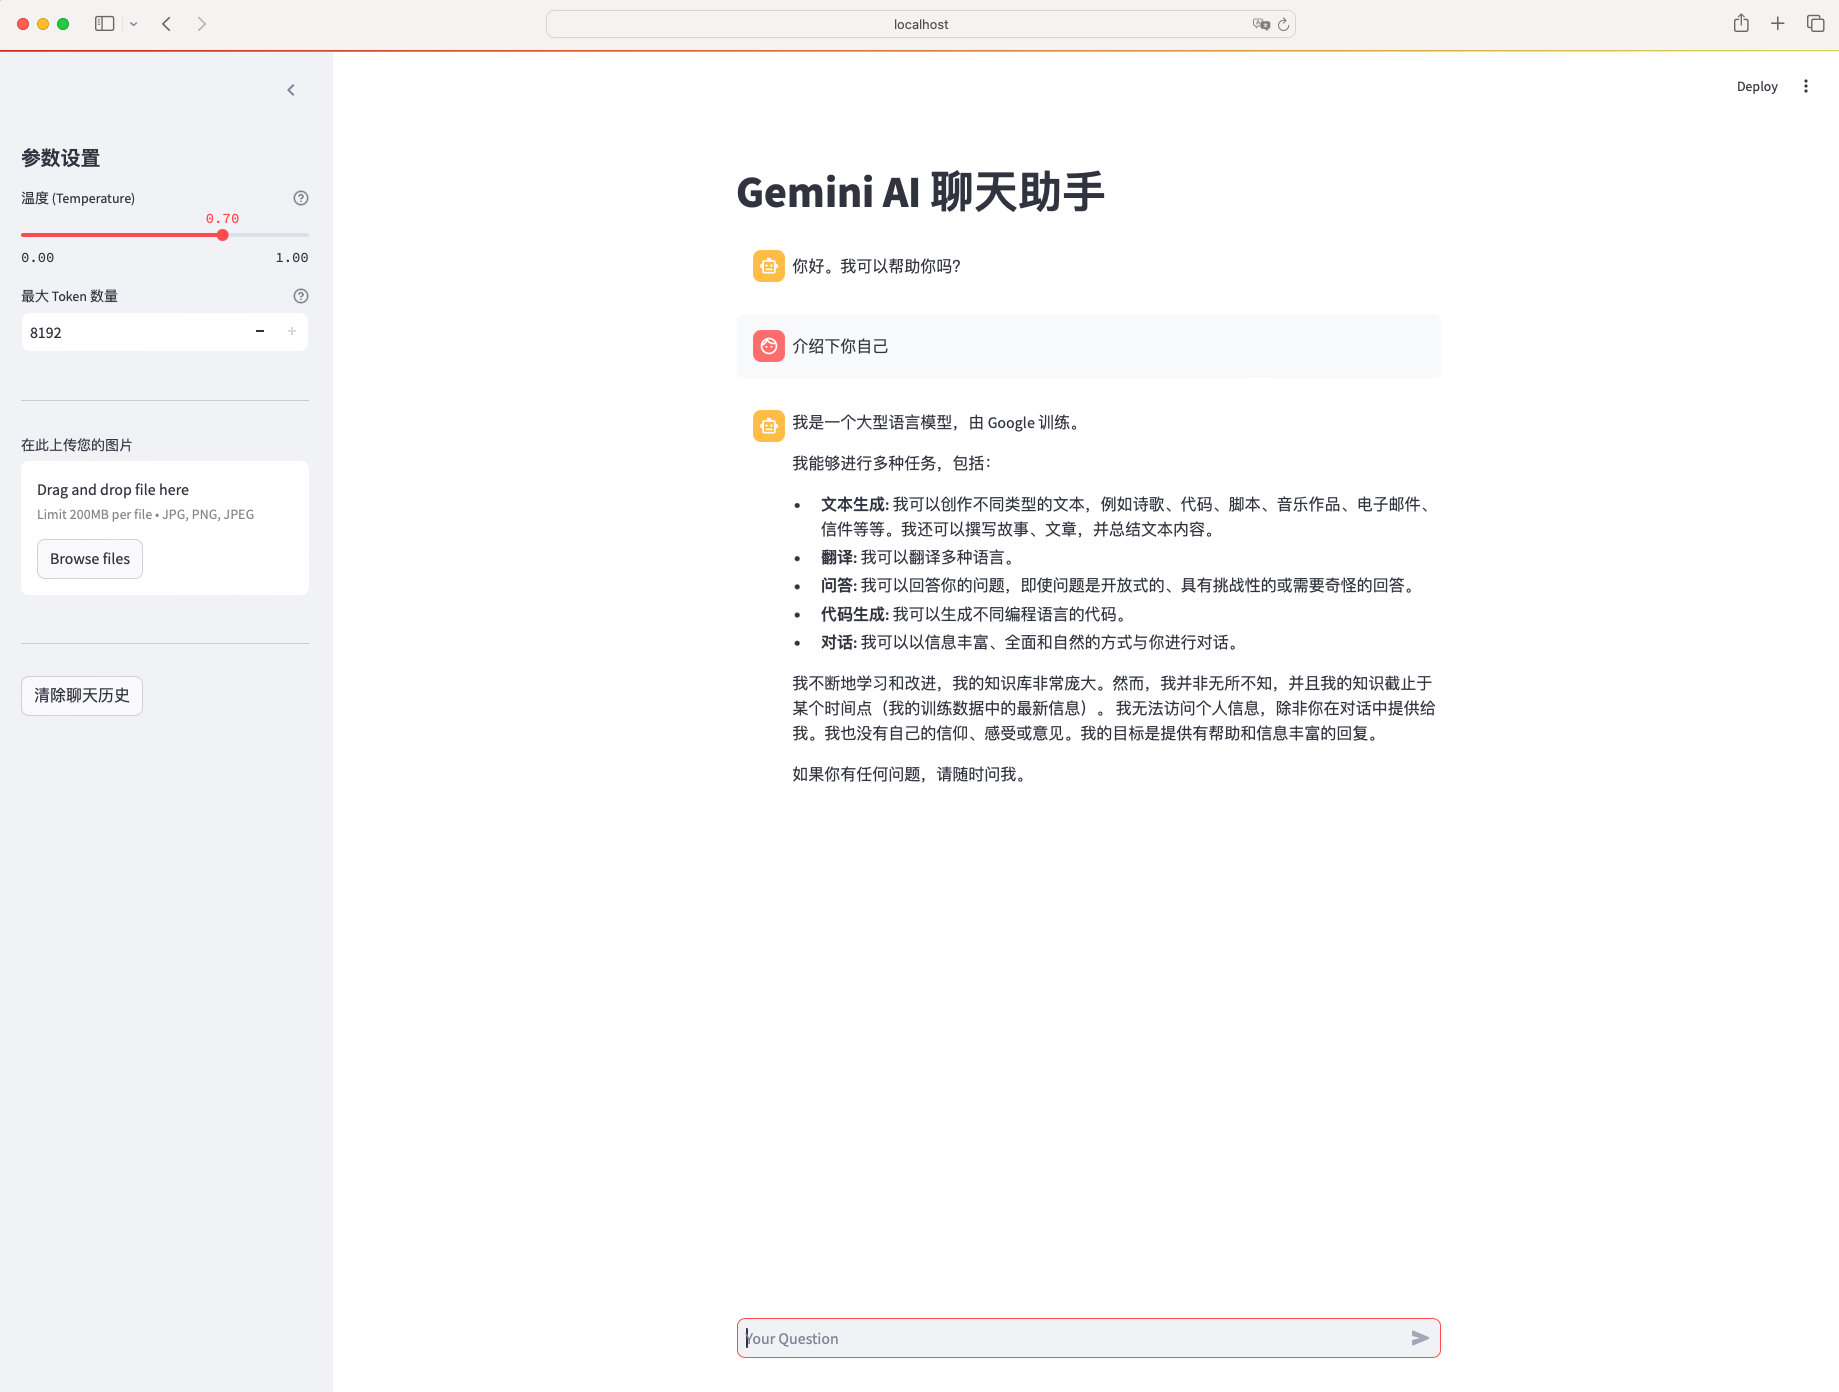Click the Safari sidebar toggle icon

104,24
